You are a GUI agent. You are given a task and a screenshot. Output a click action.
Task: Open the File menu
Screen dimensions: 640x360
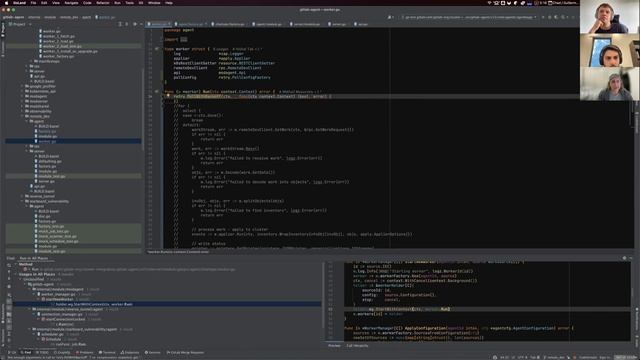[x=33, y=3]
